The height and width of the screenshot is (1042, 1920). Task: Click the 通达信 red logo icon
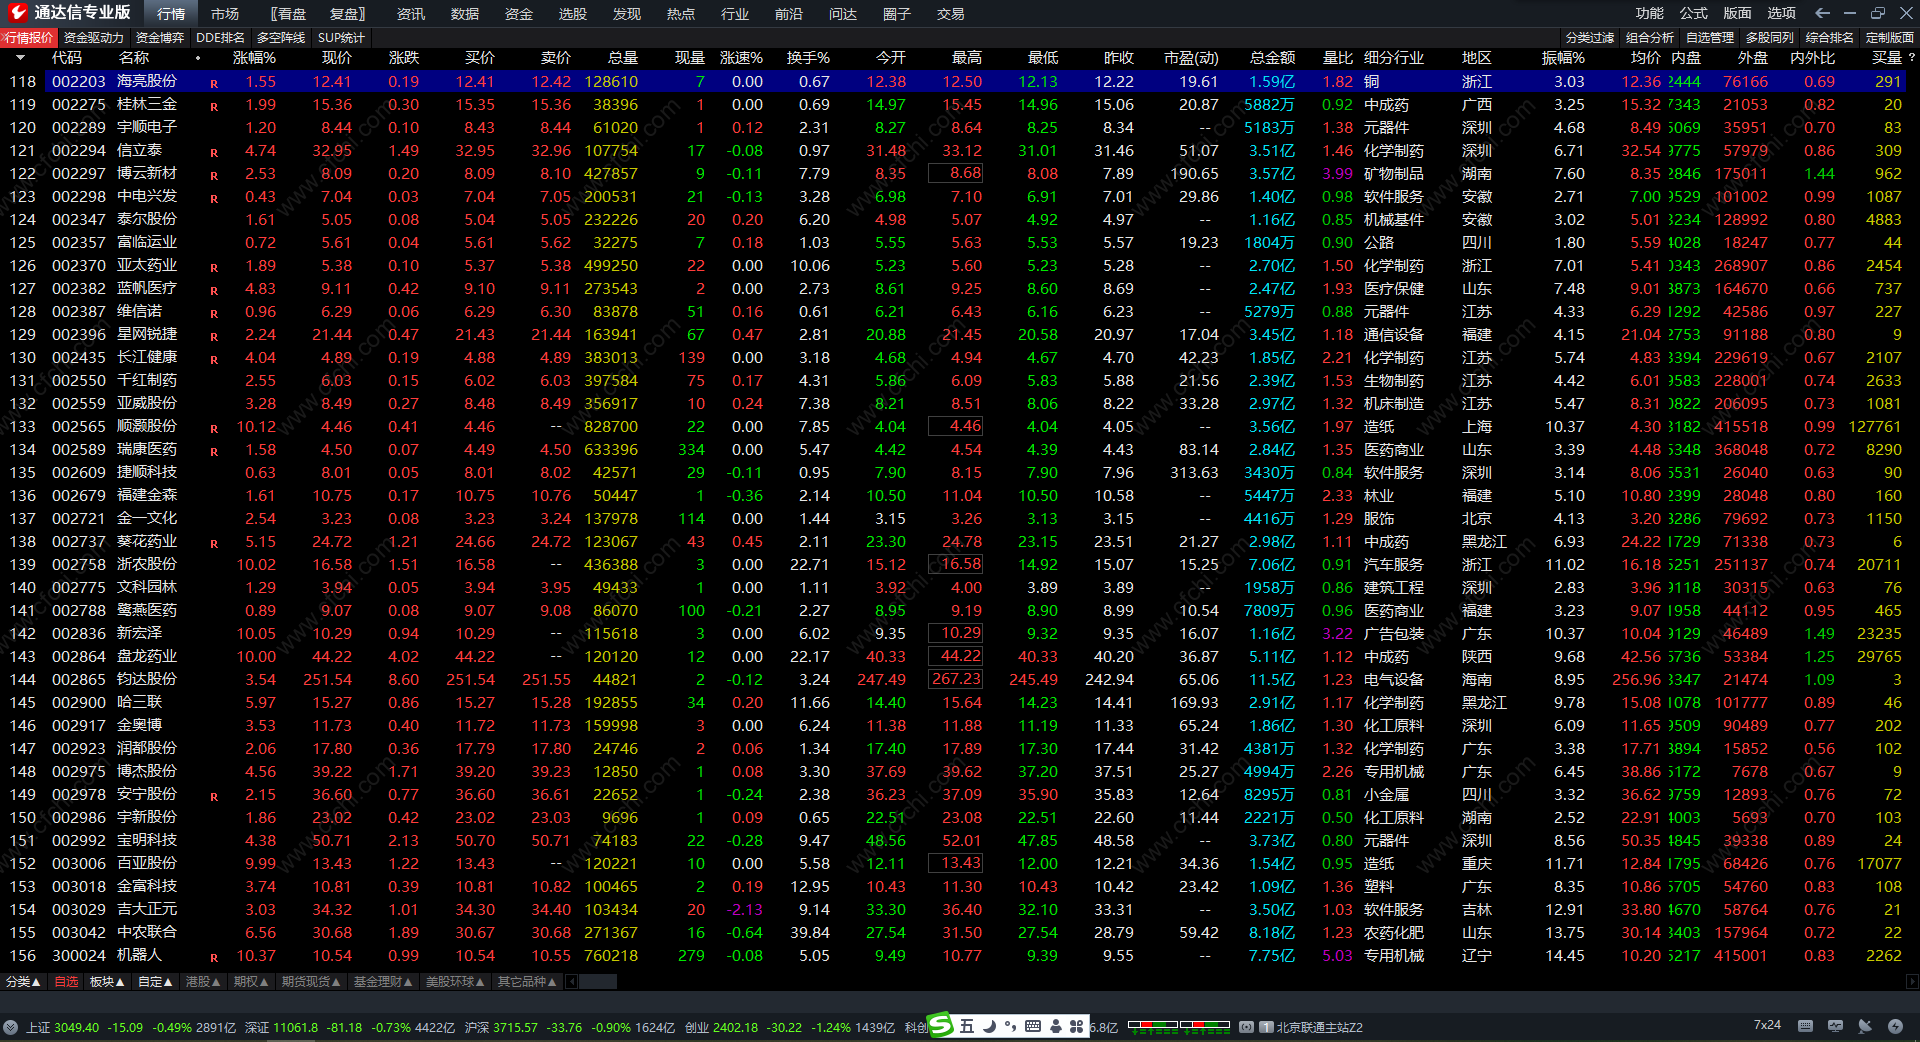17,13
